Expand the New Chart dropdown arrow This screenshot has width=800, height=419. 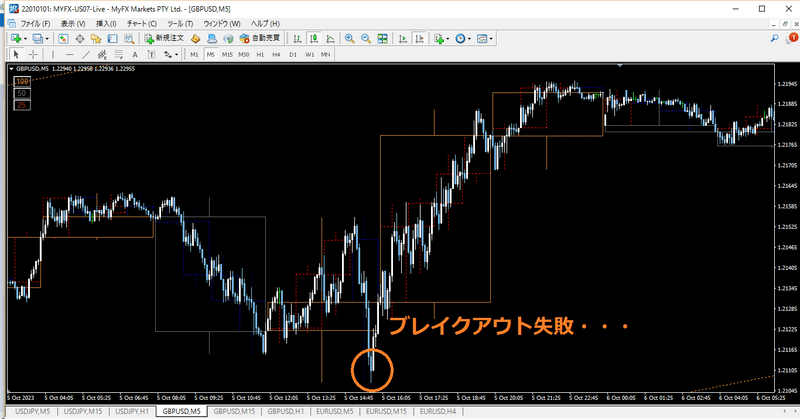(x=24, y=38)
